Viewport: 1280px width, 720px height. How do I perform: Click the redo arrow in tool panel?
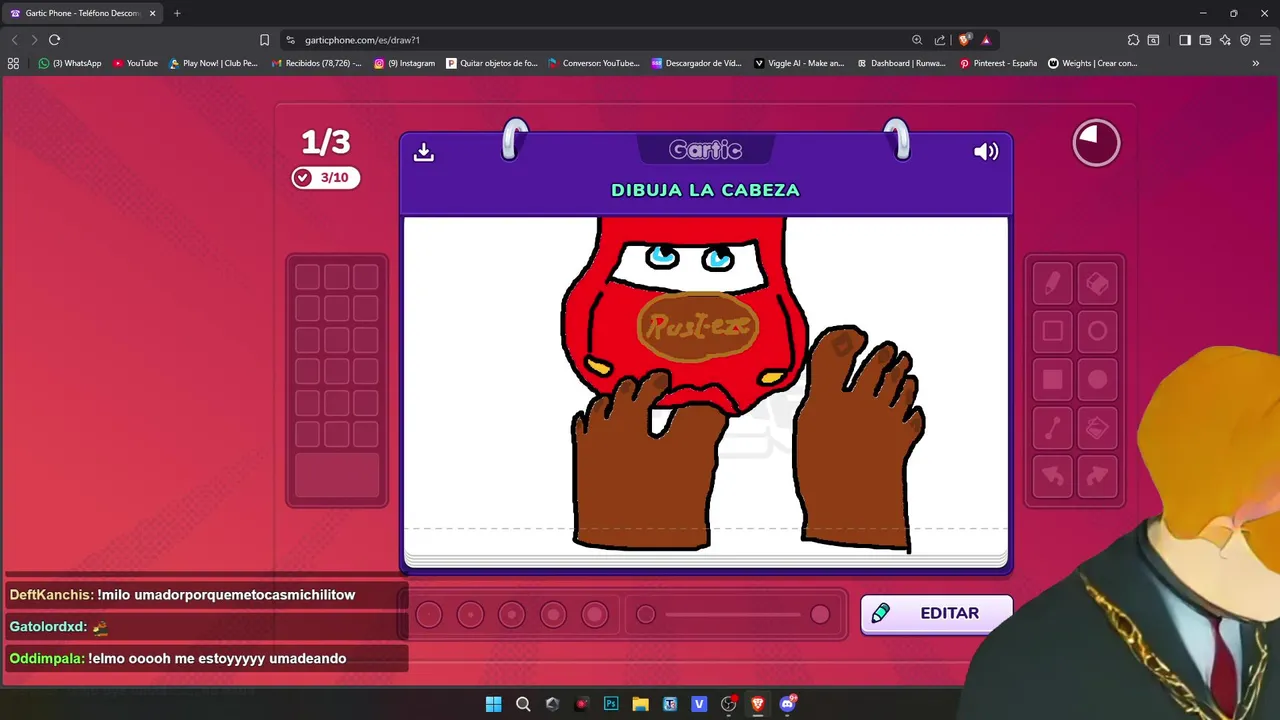1097,476
